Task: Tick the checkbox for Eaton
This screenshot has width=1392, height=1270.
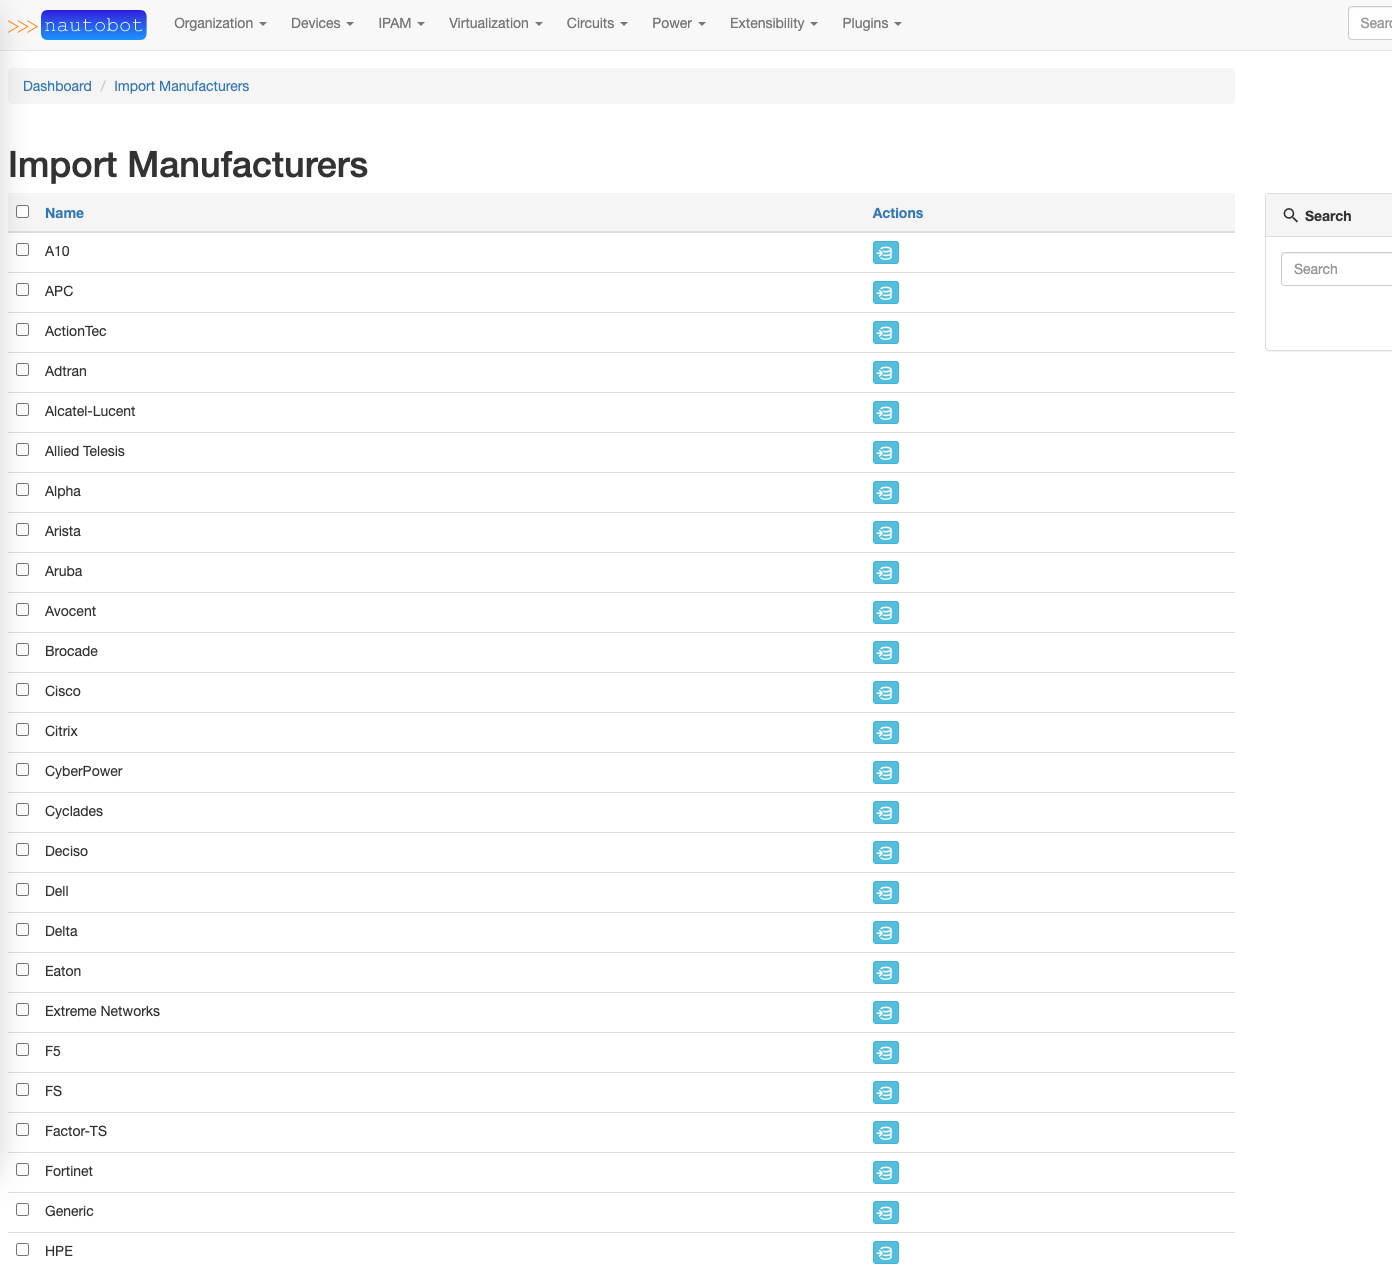Action: pos(23,970)
